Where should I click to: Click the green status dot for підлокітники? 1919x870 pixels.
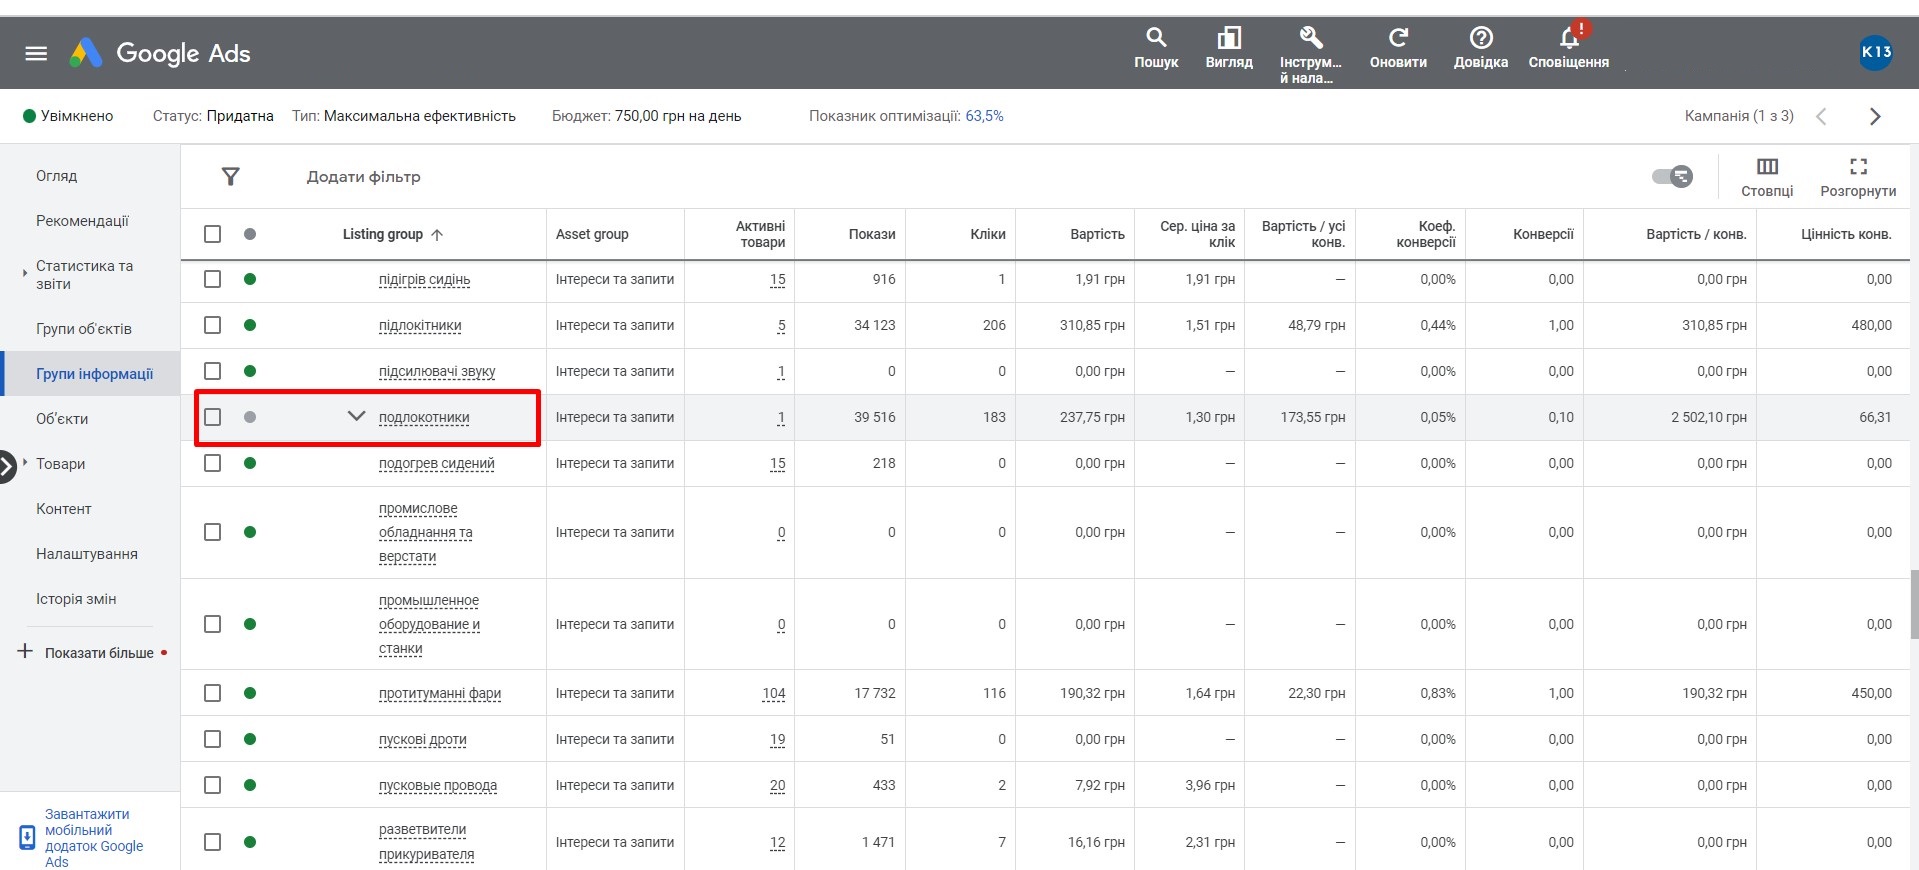coord(250,325)
